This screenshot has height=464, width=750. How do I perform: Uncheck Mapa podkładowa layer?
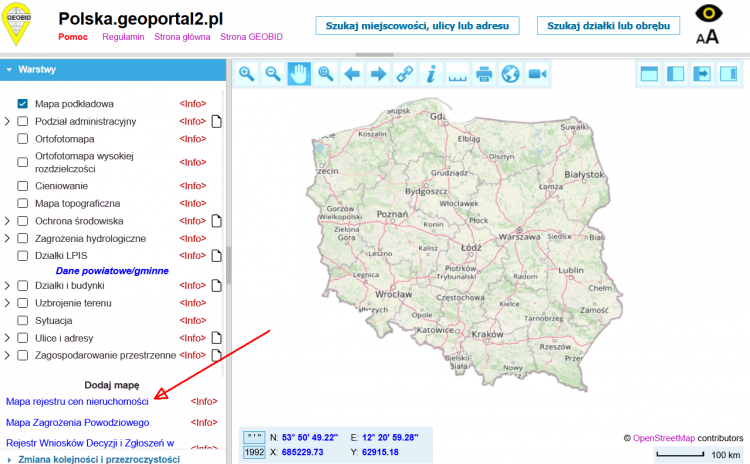(22, 104)
